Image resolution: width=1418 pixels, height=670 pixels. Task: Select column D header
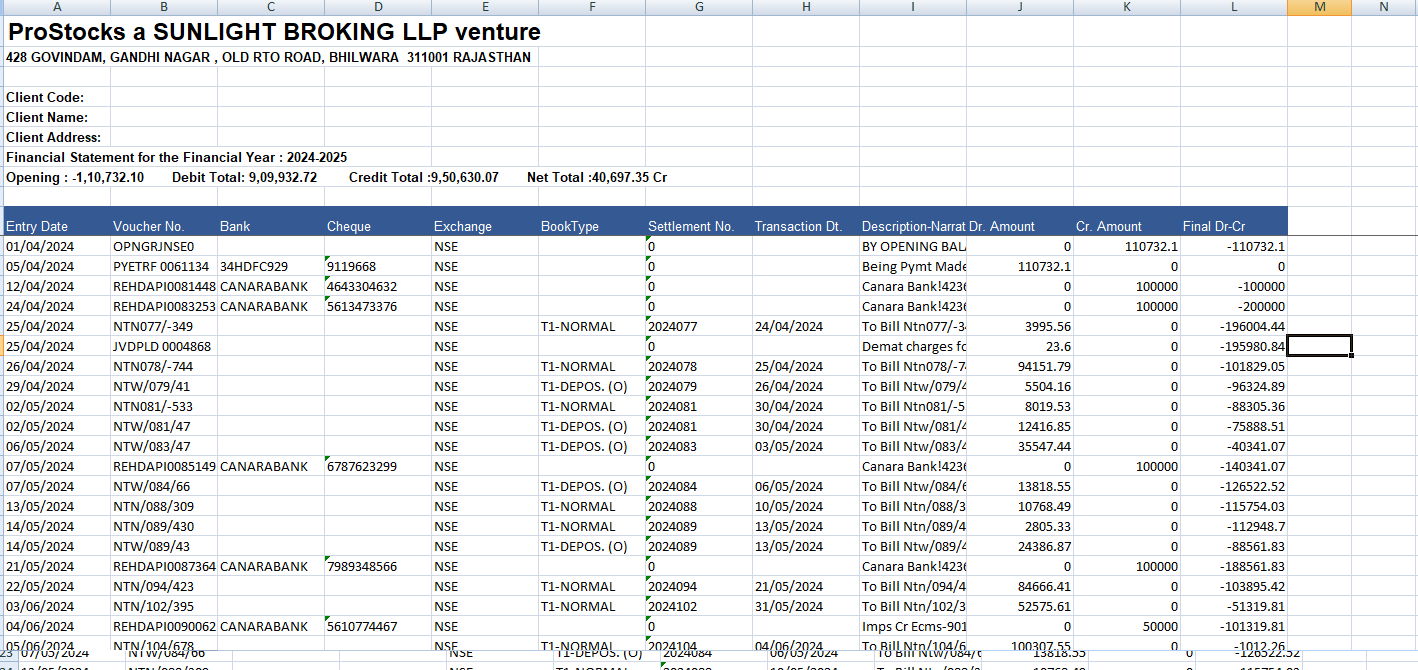click(378, 8)
